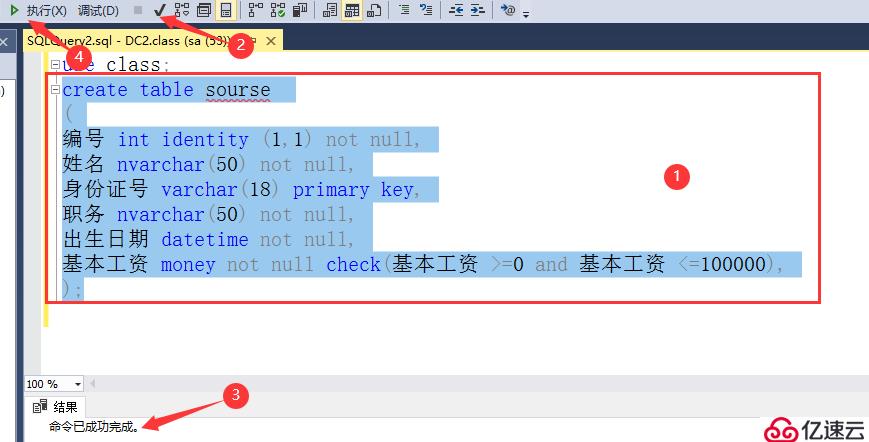Toggle IntelliSense Enabled toolbar button
This screenshot has height=442, width=869.
tap(226, 10)
